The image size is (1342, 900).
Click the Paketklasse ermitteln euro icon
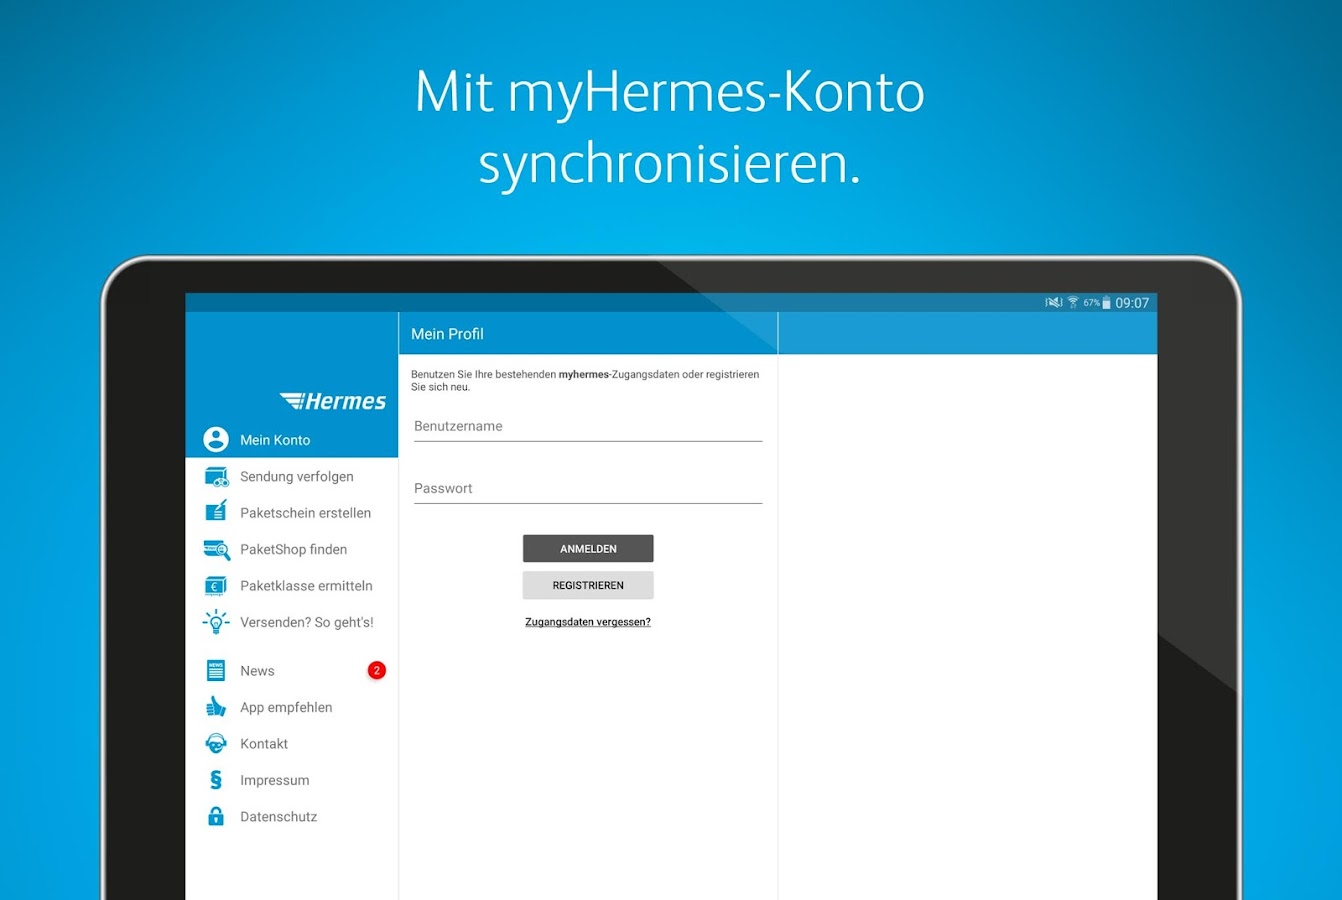click(216, 585)
